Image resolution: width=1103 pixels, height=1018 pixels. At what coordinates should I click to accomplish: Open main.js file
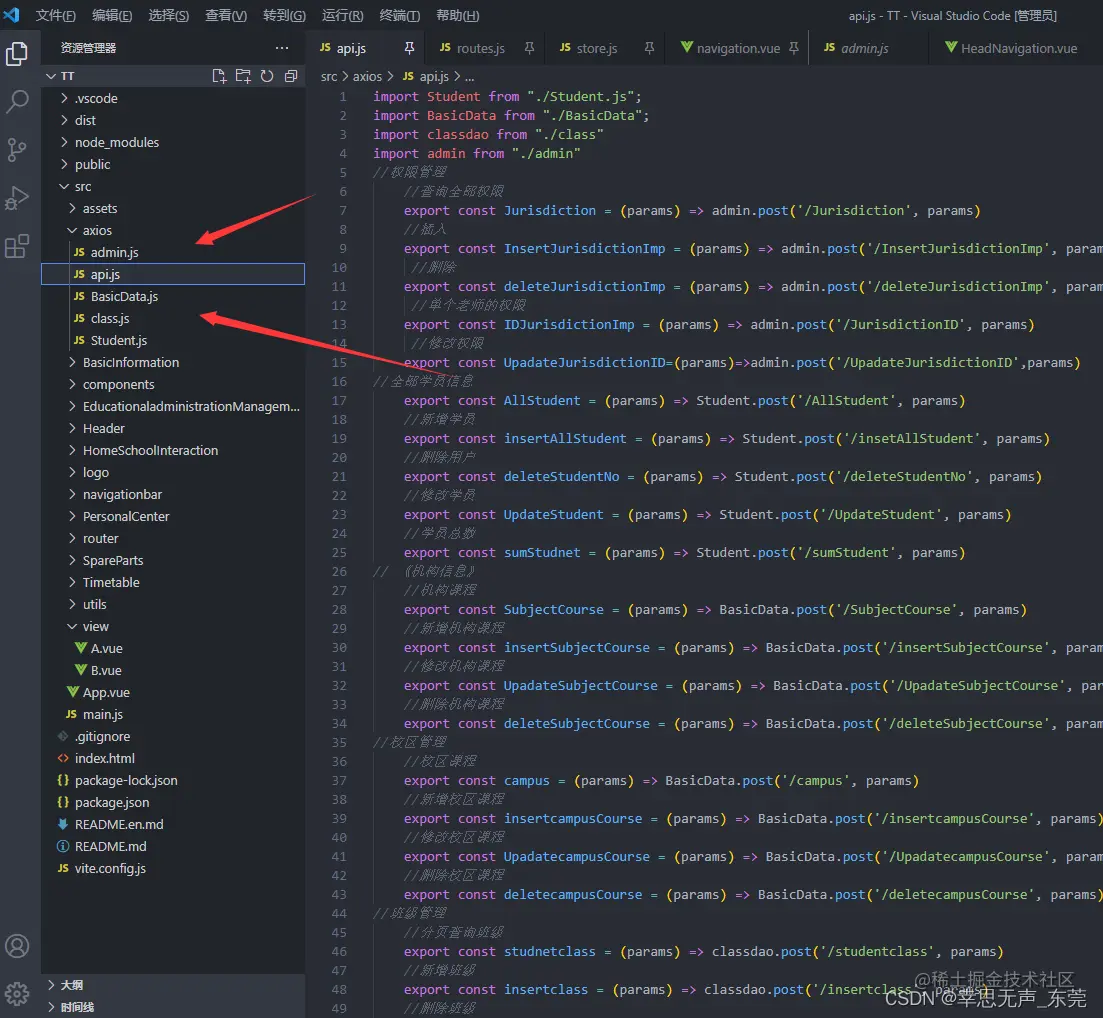tap(173, 714)
